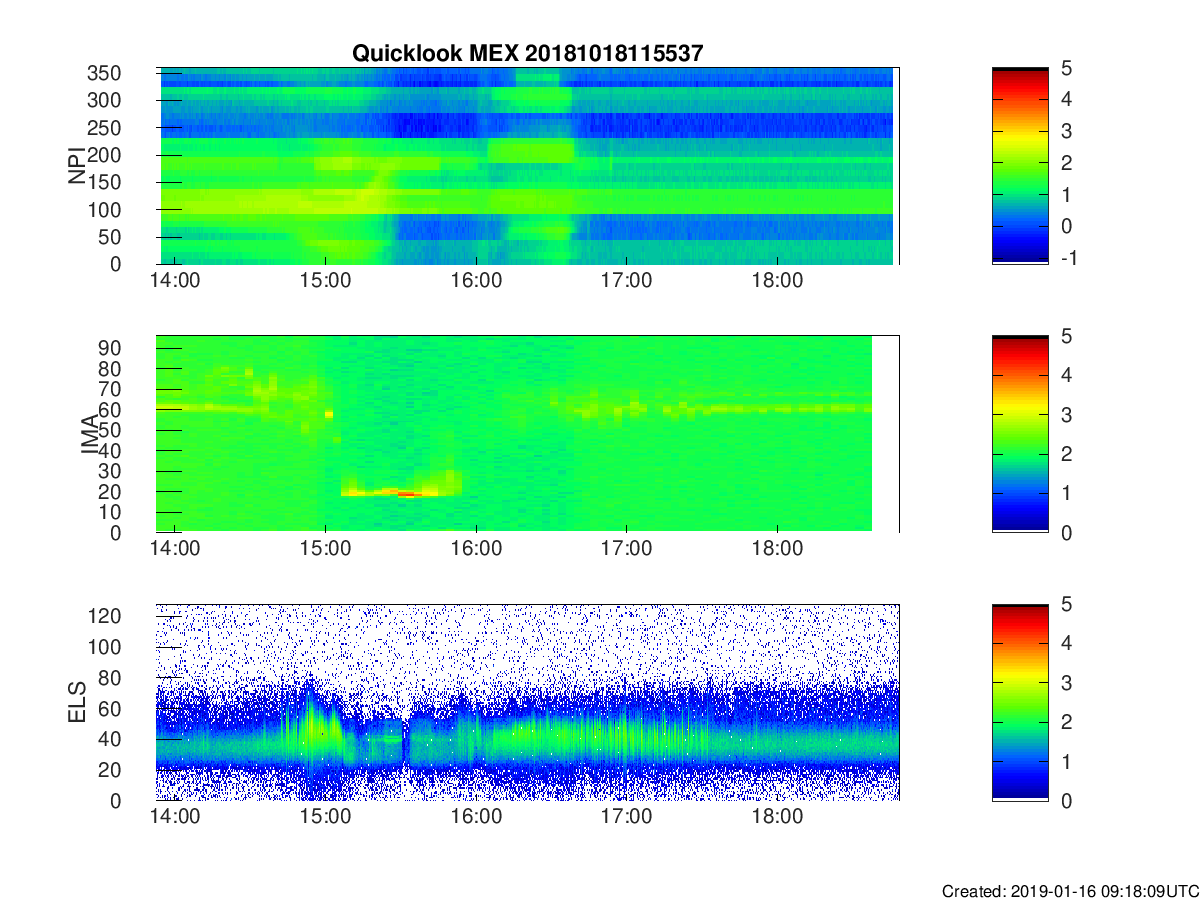The image size is (1200, 900).
Task: Click the 16:00 tick label under NPI plot
Action: click(x=476, y=281)
